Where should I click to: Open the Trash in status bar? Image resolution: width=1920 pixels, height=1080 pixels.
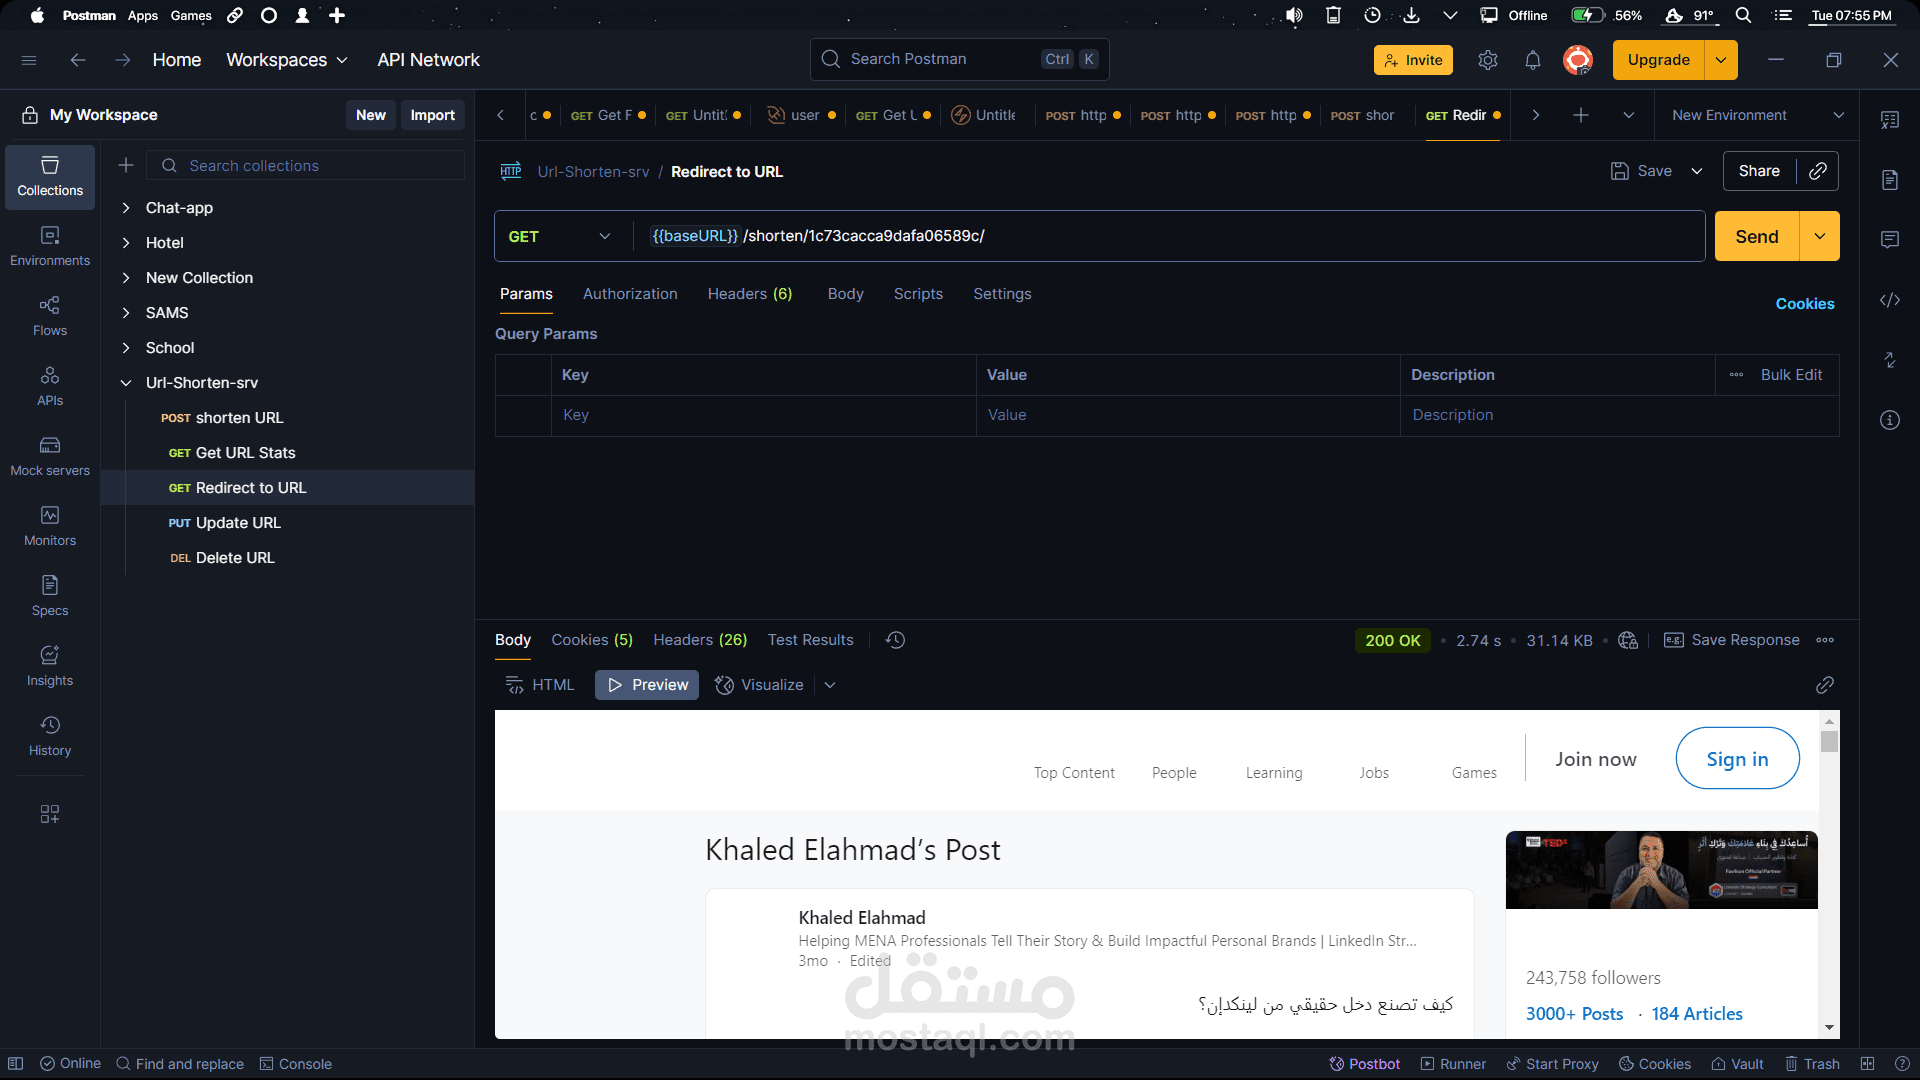pos(1813,1064)
